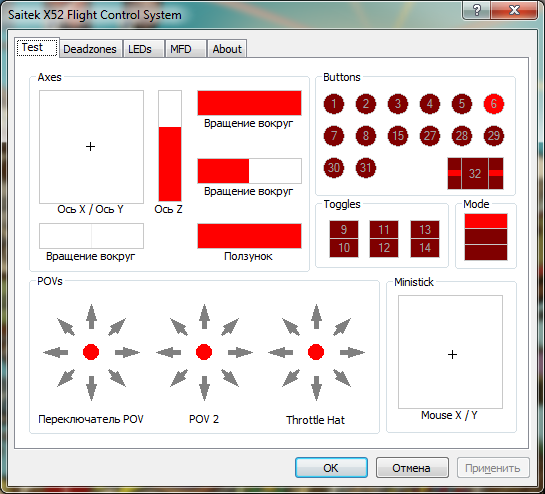Click toggle indicator 13
This screenshot has height=494, width=545.
(x=425, y=229)
